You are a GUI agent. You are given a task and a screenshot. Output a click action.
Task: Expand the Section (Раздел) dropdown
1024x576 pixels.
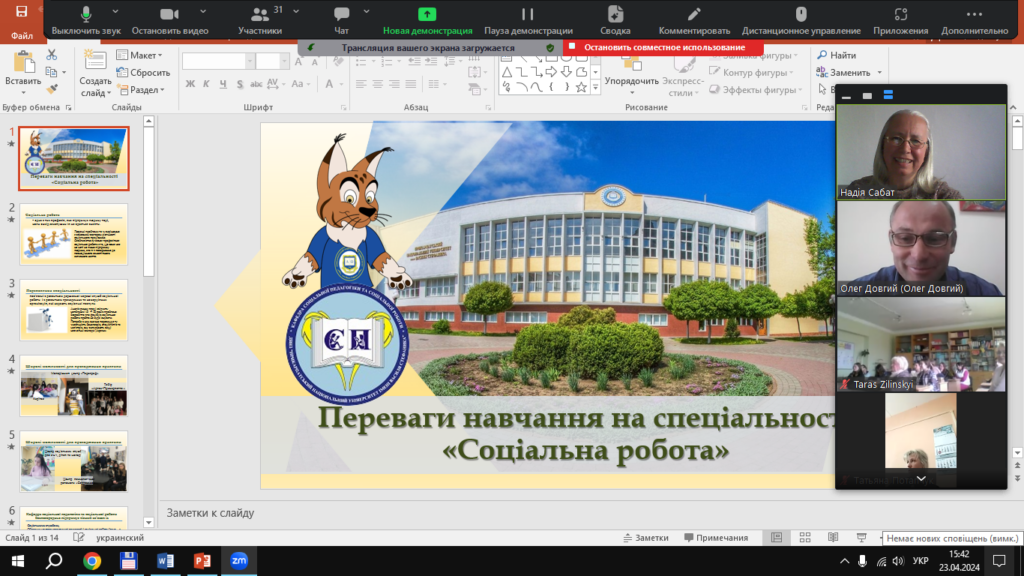coord(144,89)
